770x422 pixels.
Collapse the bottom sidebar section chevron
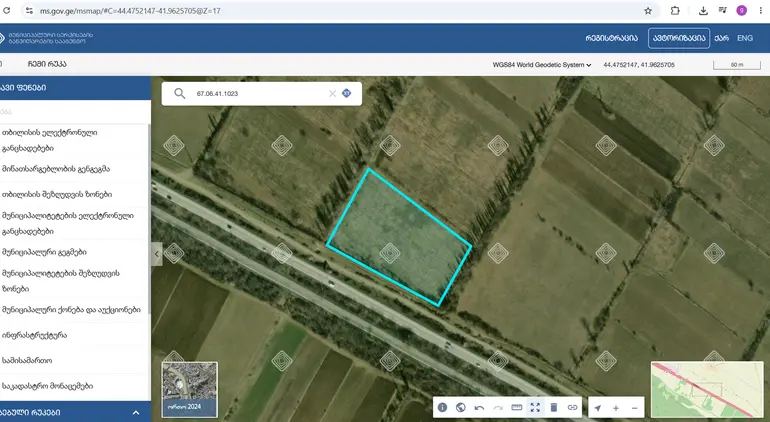(x=136, y=413)
